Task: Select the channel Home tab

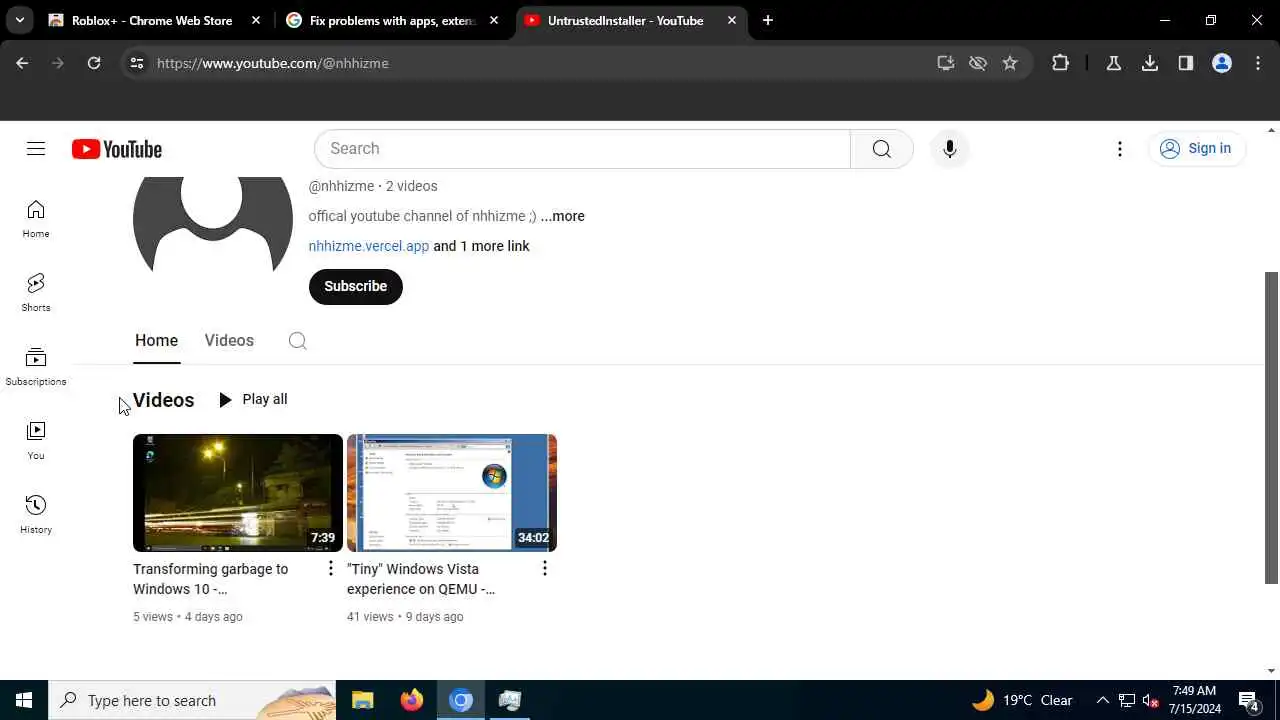Action: (x=156, y=341)
